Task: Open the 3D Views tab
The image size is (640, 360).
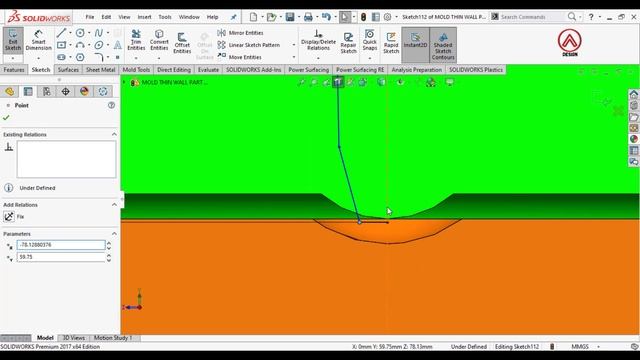Action: 73,338
